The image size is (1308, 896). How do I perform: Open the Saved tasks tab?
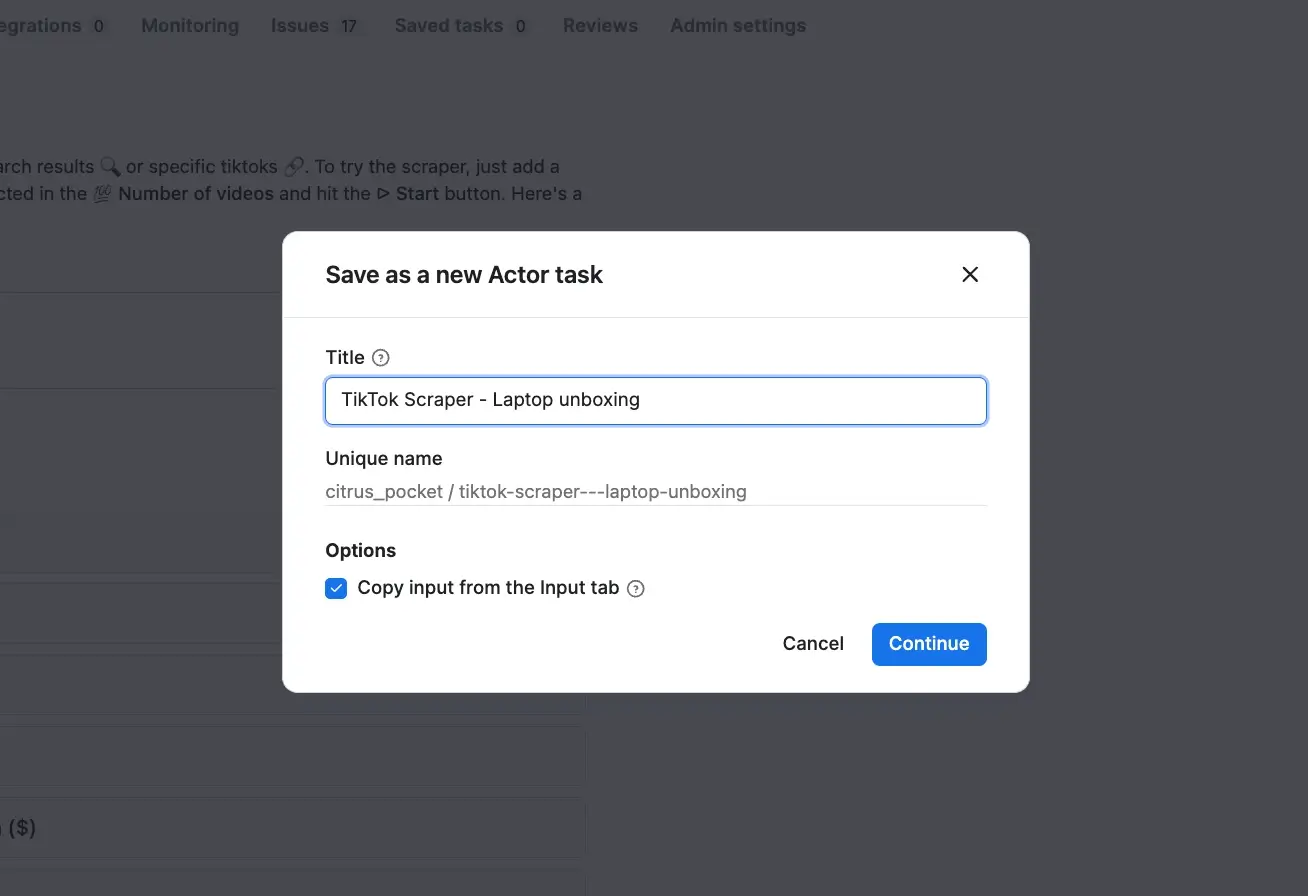(x=447, y=26)
